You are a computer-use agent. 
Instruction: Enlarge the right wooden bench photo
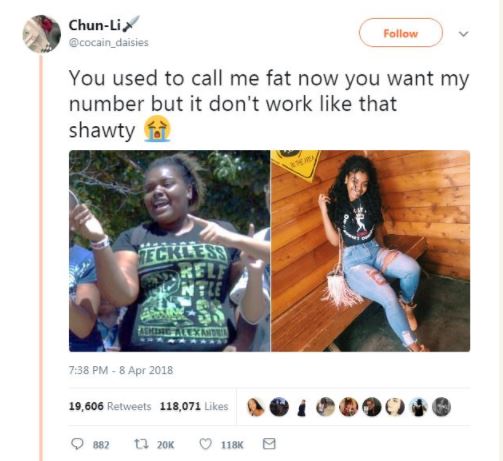(x=371, y=251)
